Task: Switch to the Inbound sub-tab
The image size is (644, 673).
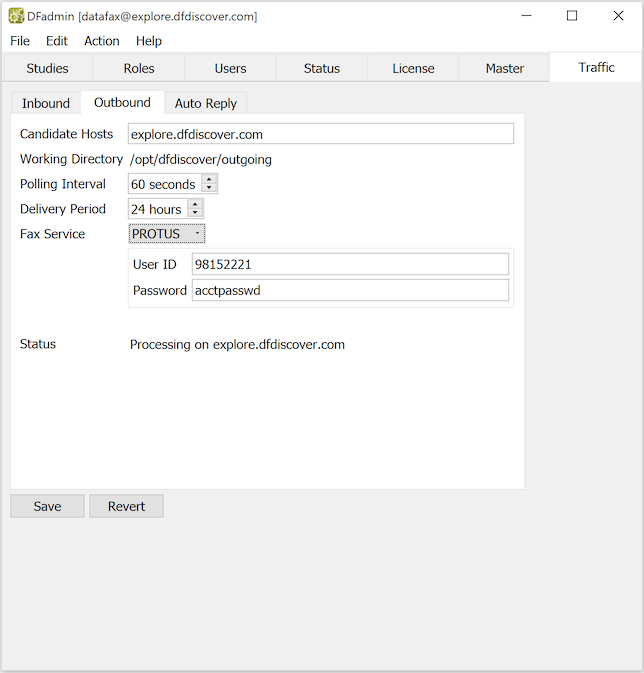Action: [46, 103]
